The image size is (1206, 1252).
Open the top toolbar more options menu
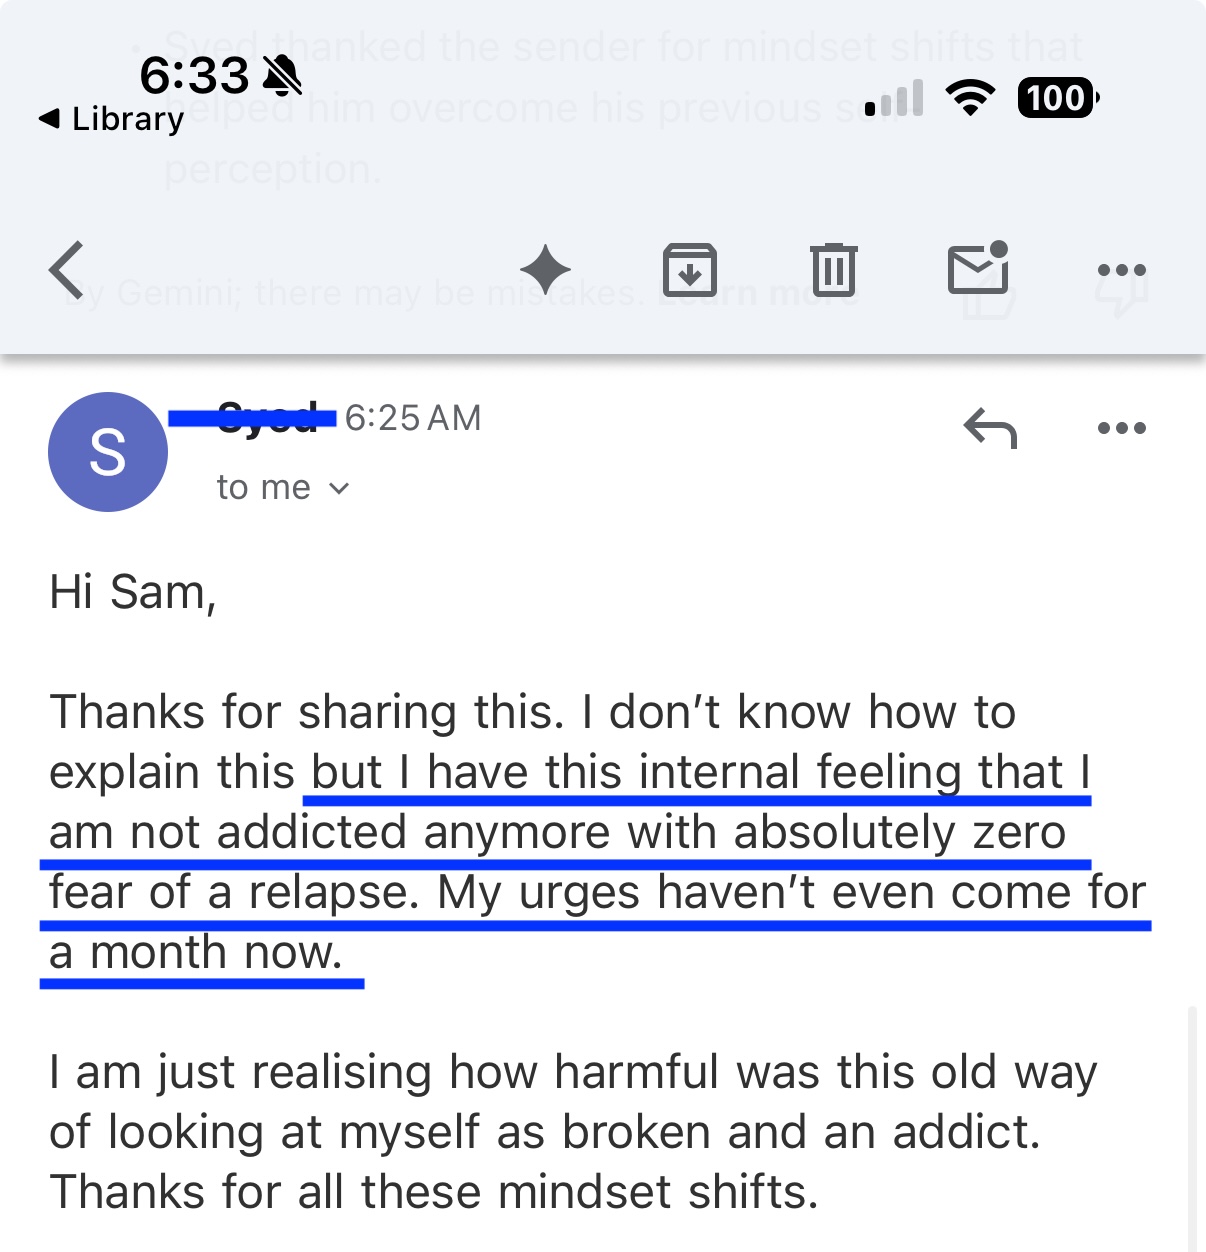tap(1121, 270)
